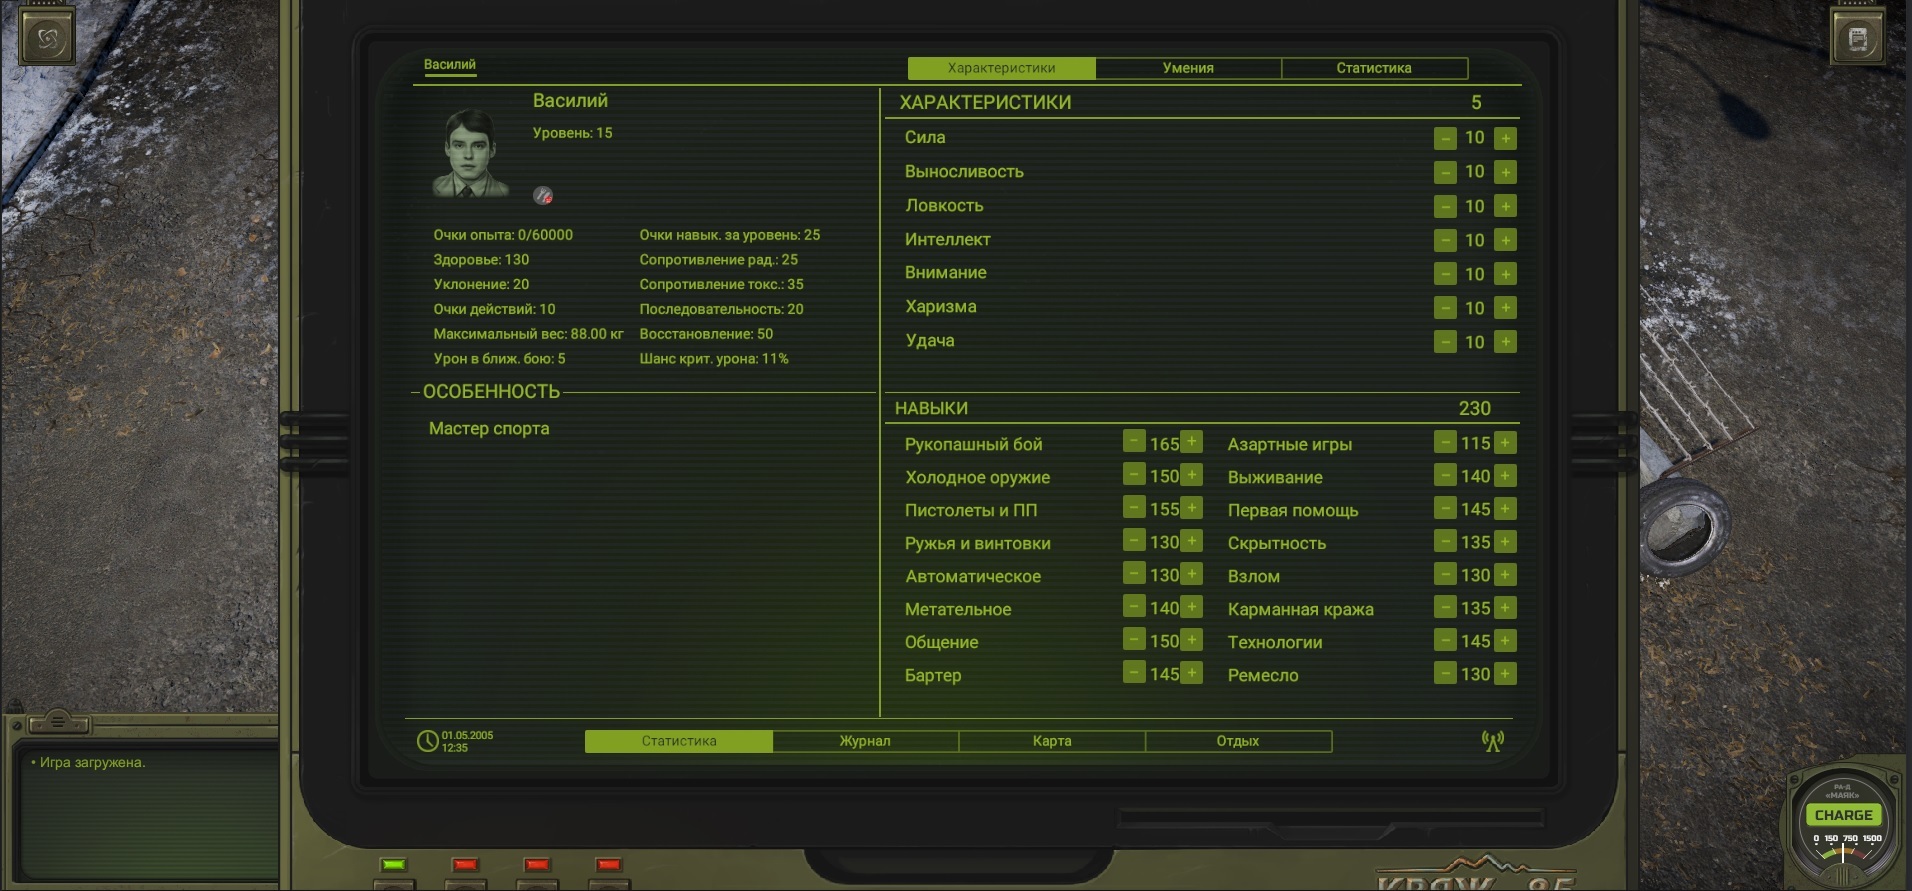Decrease Сила with the minus button

[1445, 138]
